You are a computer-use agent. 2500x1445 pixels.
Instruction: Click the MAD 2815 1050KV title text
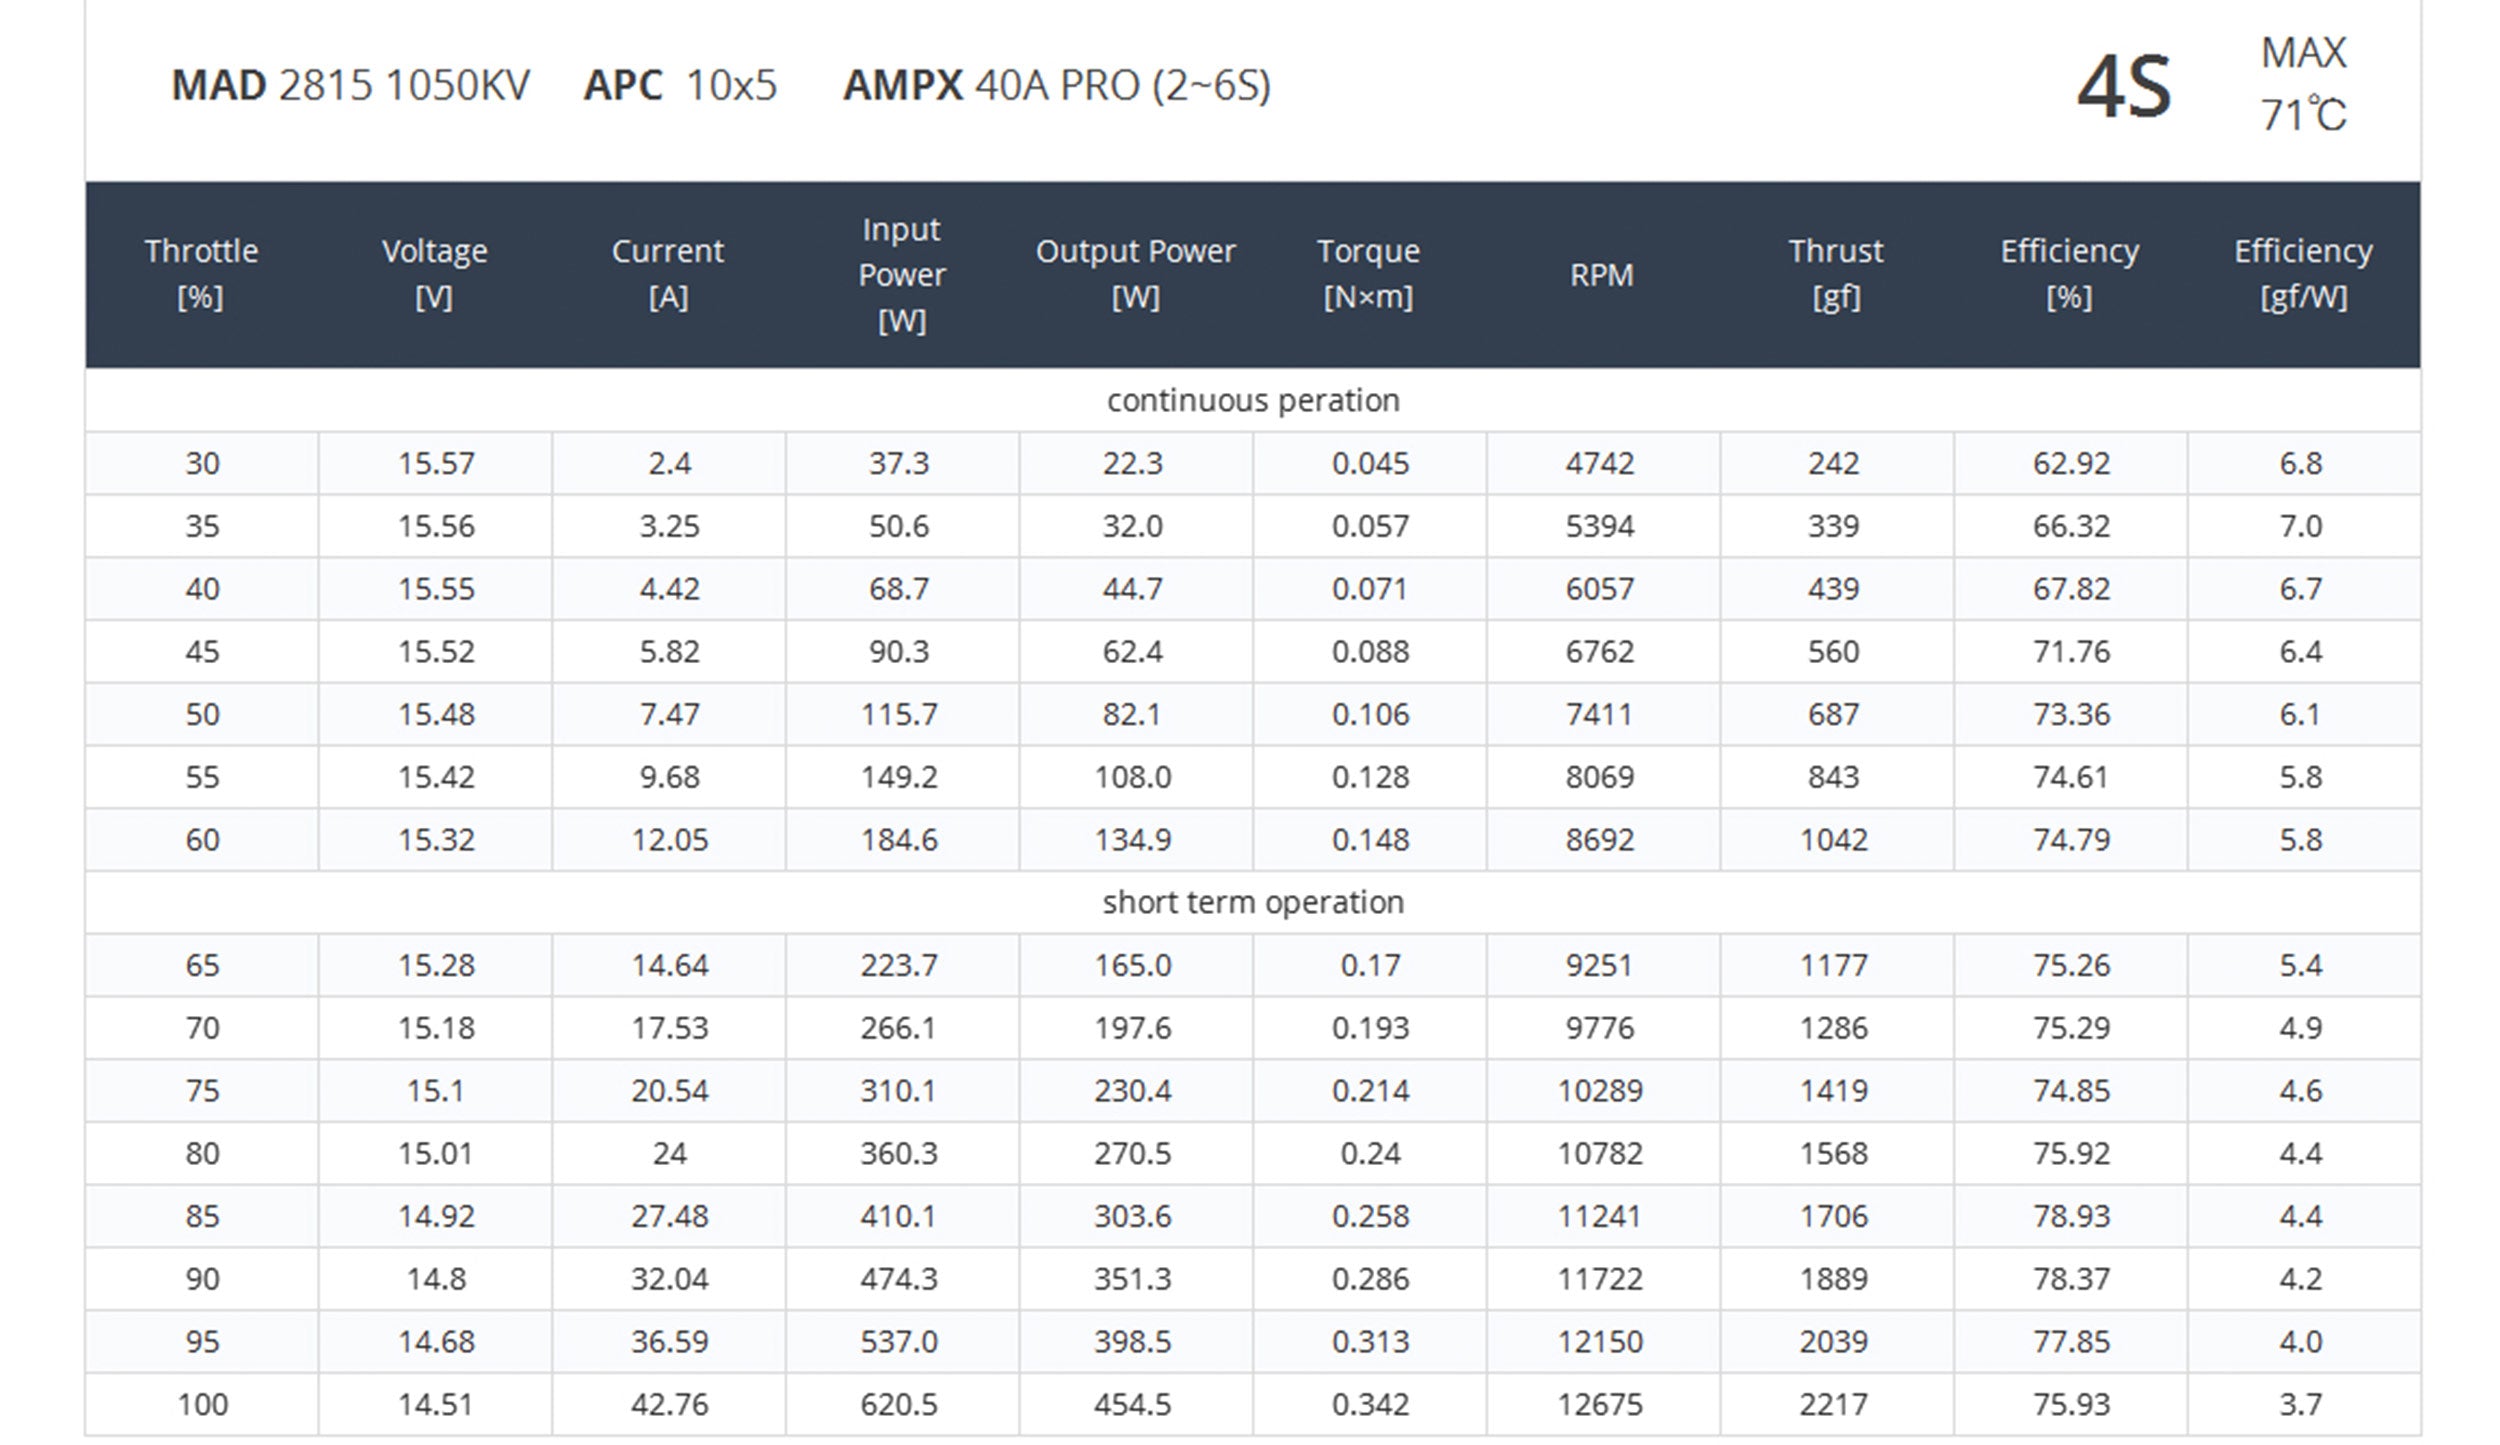tap(350, 85)
